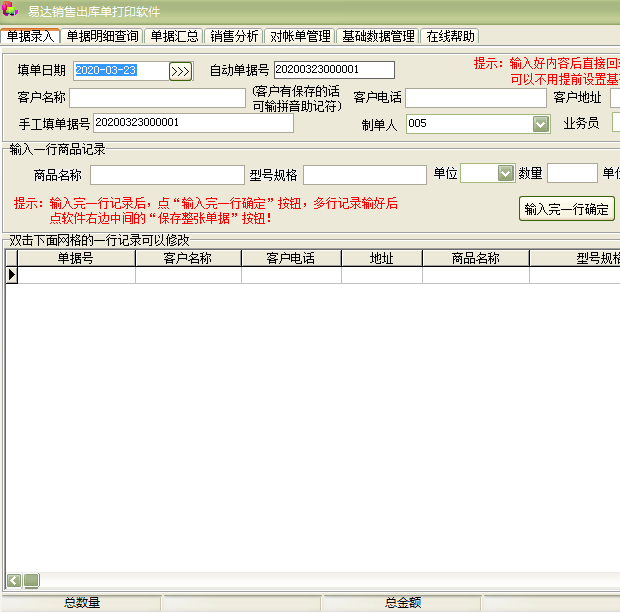Viewport: 620px width, 613px height.
Task: Select the 对帐单管理 tab
Action: (300, 36)
